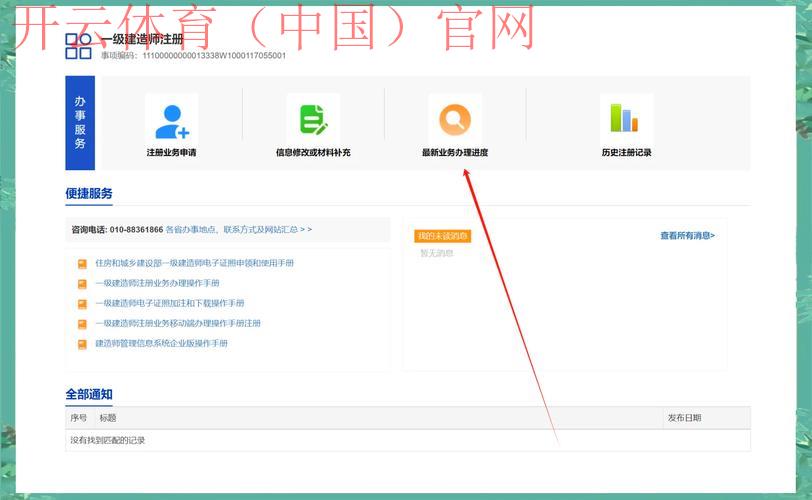Click the 信息修改或材料补充 label

[x=313, y=152]
